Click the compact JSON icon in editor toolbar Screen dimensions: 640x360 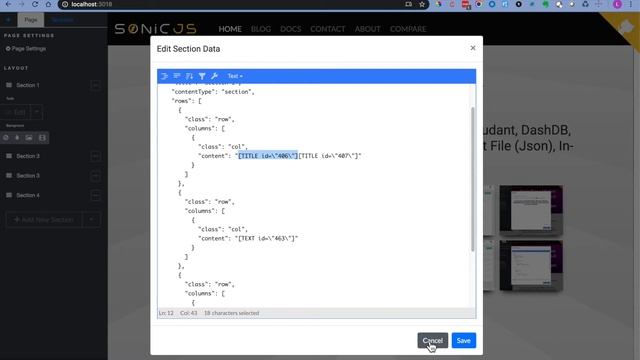(x=177, y=76)
